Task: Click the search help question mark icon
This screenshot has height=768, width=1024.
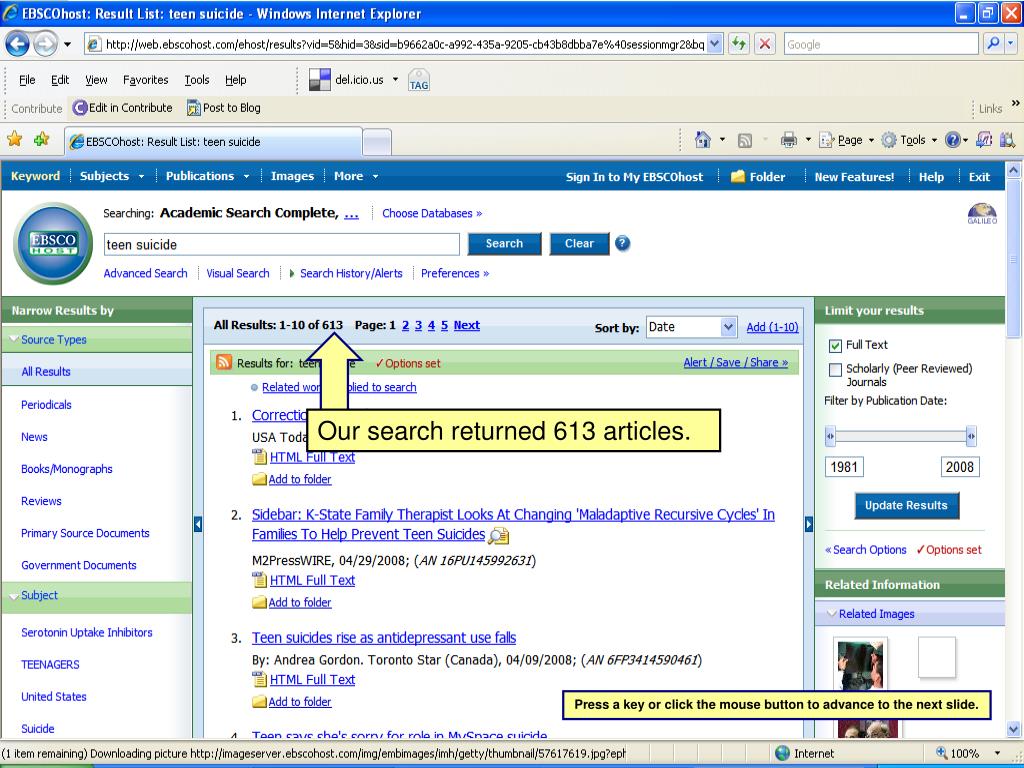Action: (622, 244)
